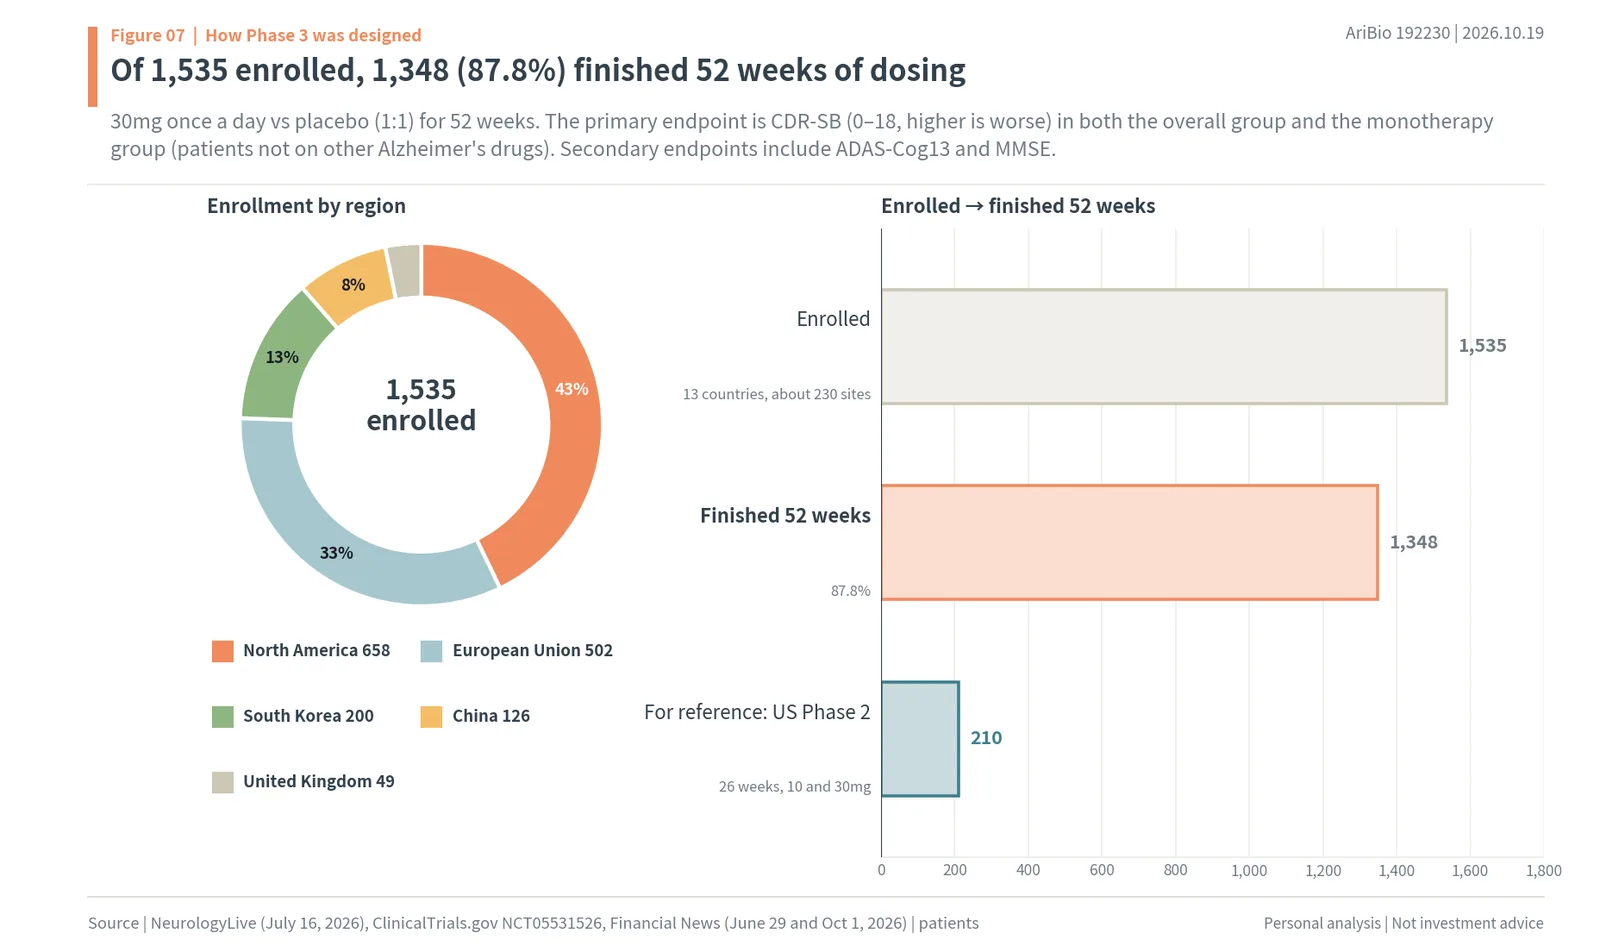Click the US Phase 2 reference bar
Image resolution: width=1600 pixels, height=952 pixels.
(920, 739)
